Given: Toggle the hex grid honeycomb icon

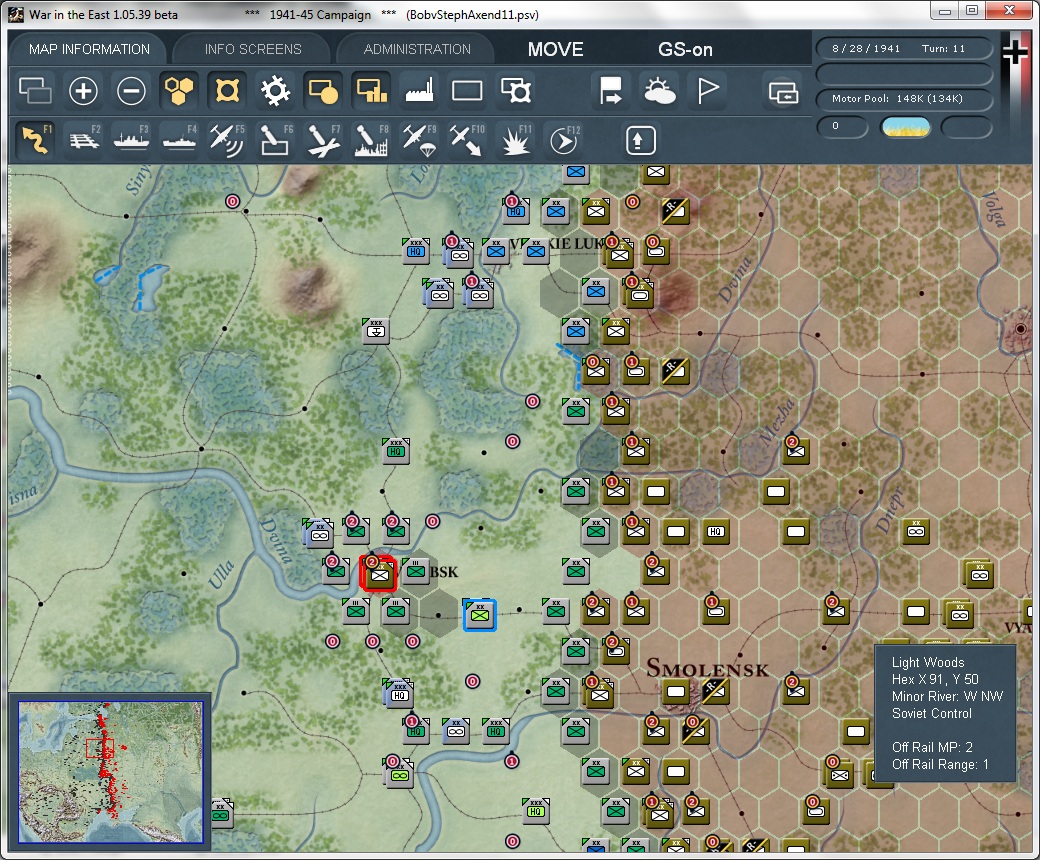Looking at the screenshot, I should 179,90.
